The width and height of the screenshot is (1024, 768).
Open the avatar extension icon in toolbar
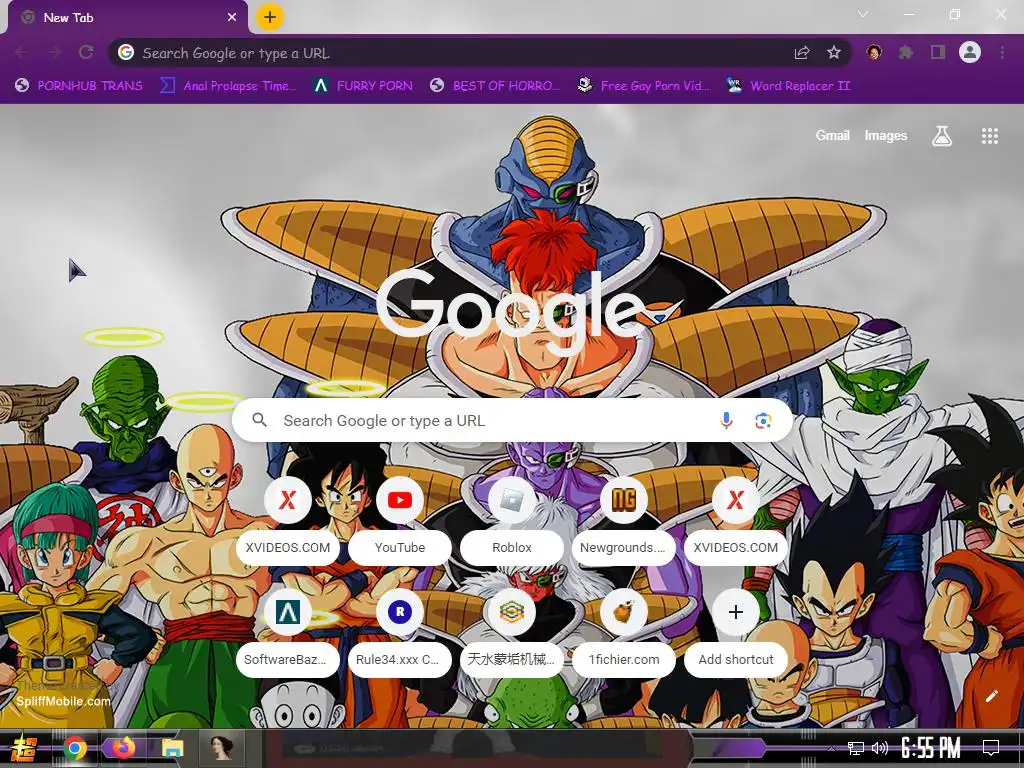pyautogui.click(x=874, y=52)
